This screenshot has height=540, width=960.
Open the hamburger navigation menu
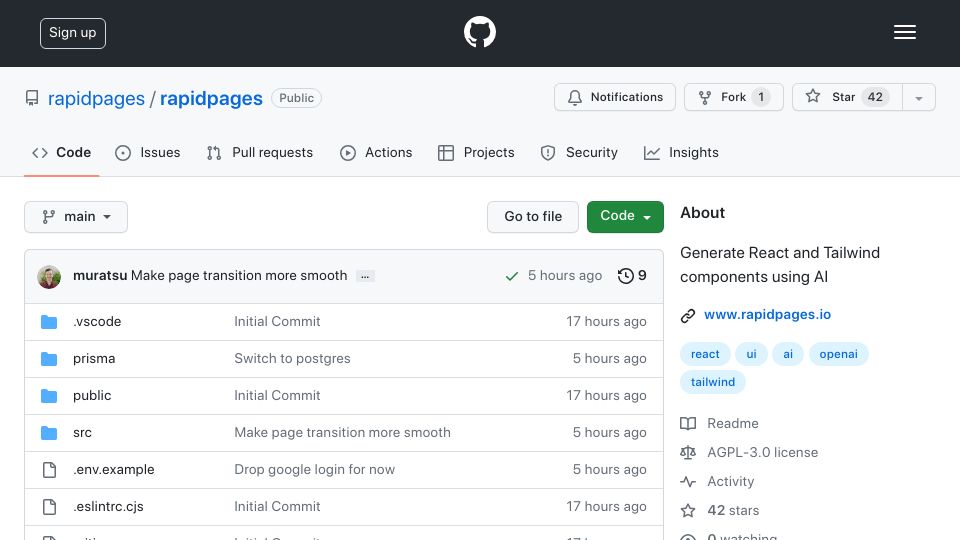coord(904,32)
